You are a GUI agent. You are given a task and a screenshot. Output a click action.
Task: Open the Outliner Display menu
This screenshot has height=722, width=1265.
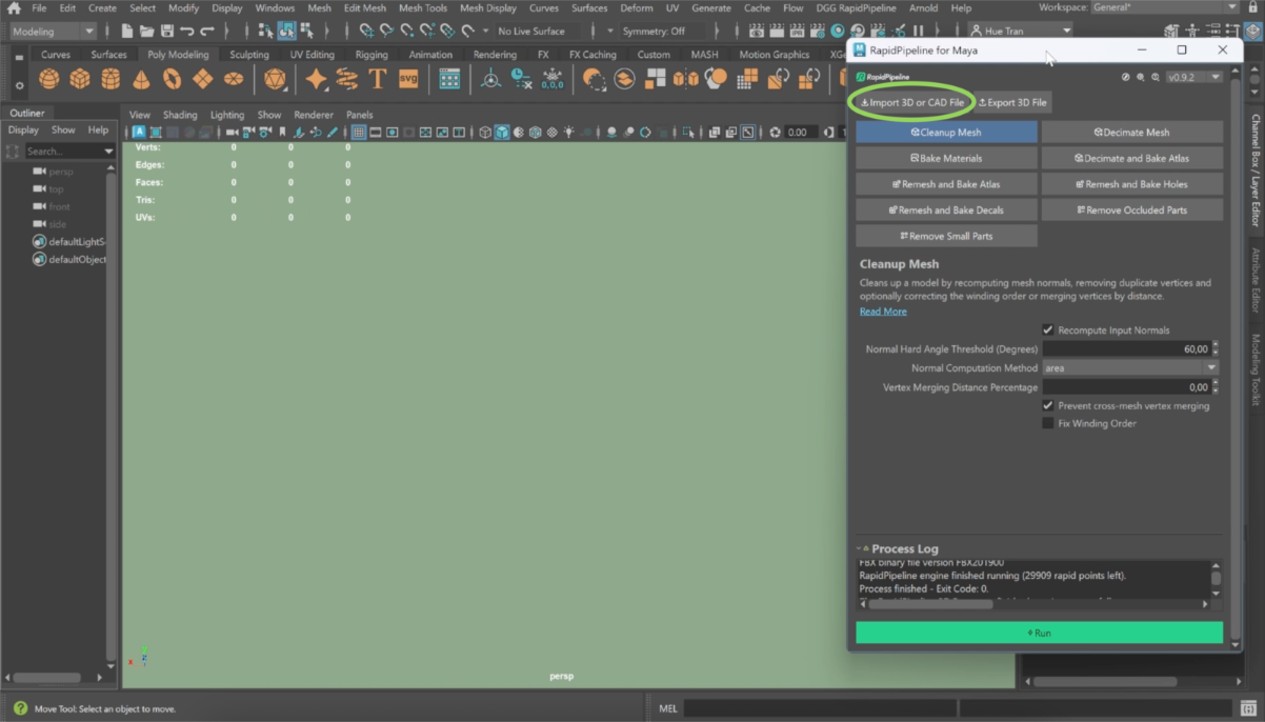pyautogui.click(x=24, y=130)
